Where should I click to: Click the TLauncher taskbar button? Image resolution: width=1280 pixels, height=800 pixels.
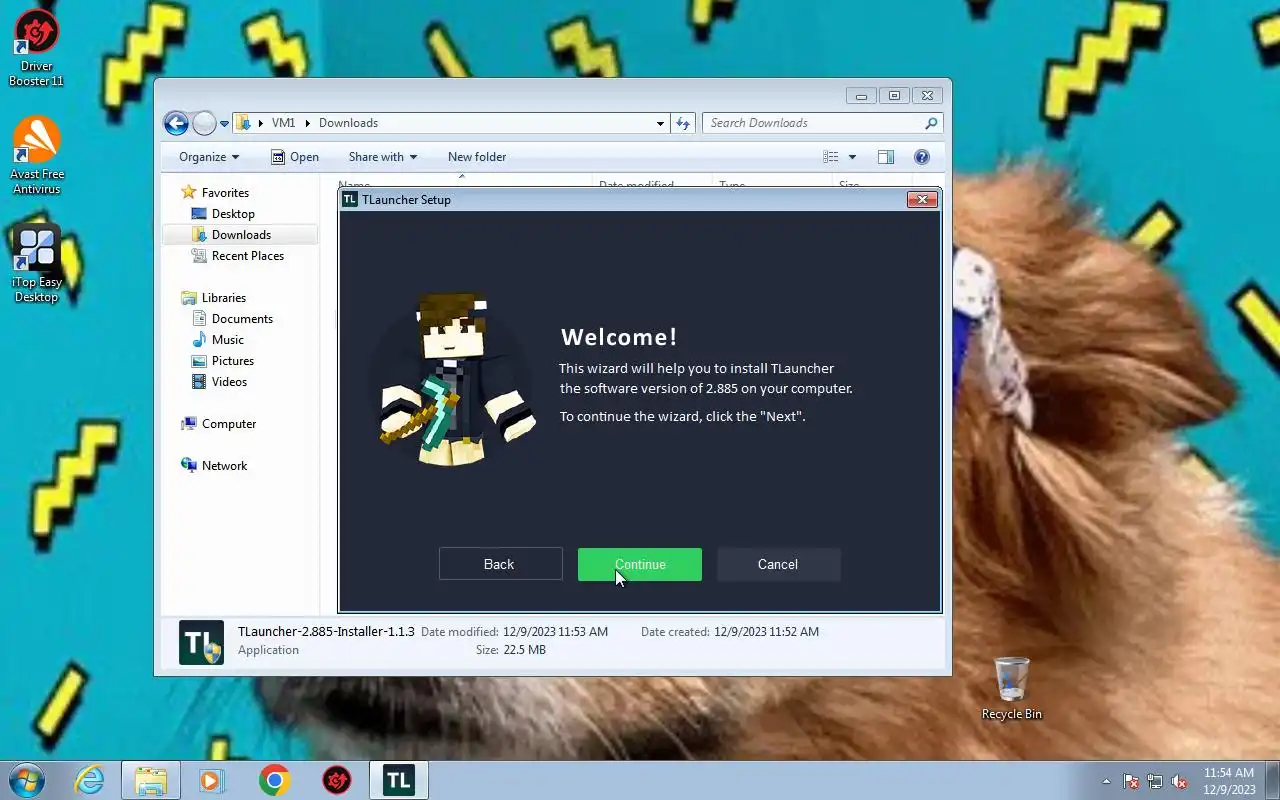[399, 780]
